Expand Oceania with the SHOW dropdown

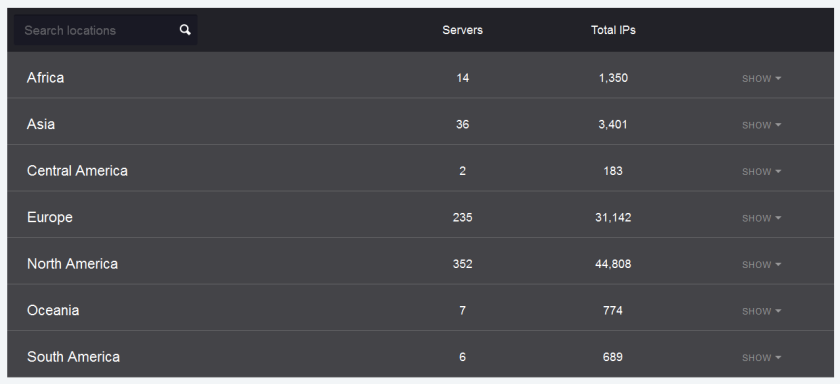(761, 311)
